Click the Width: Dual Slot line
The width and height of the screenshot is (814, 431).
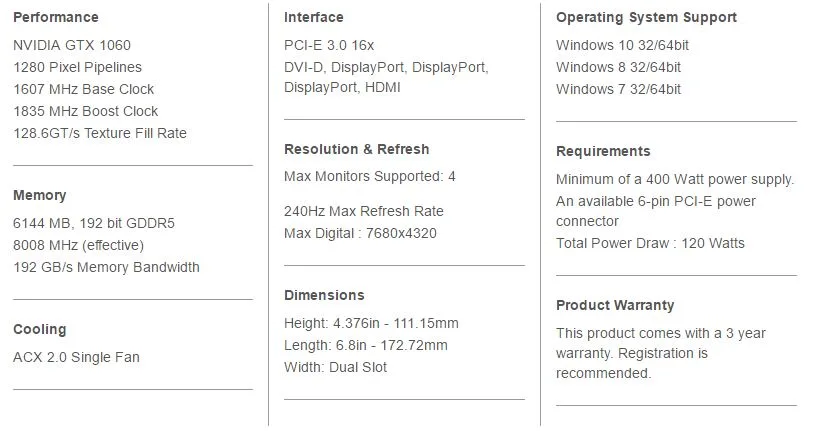(x=335, y=367)
